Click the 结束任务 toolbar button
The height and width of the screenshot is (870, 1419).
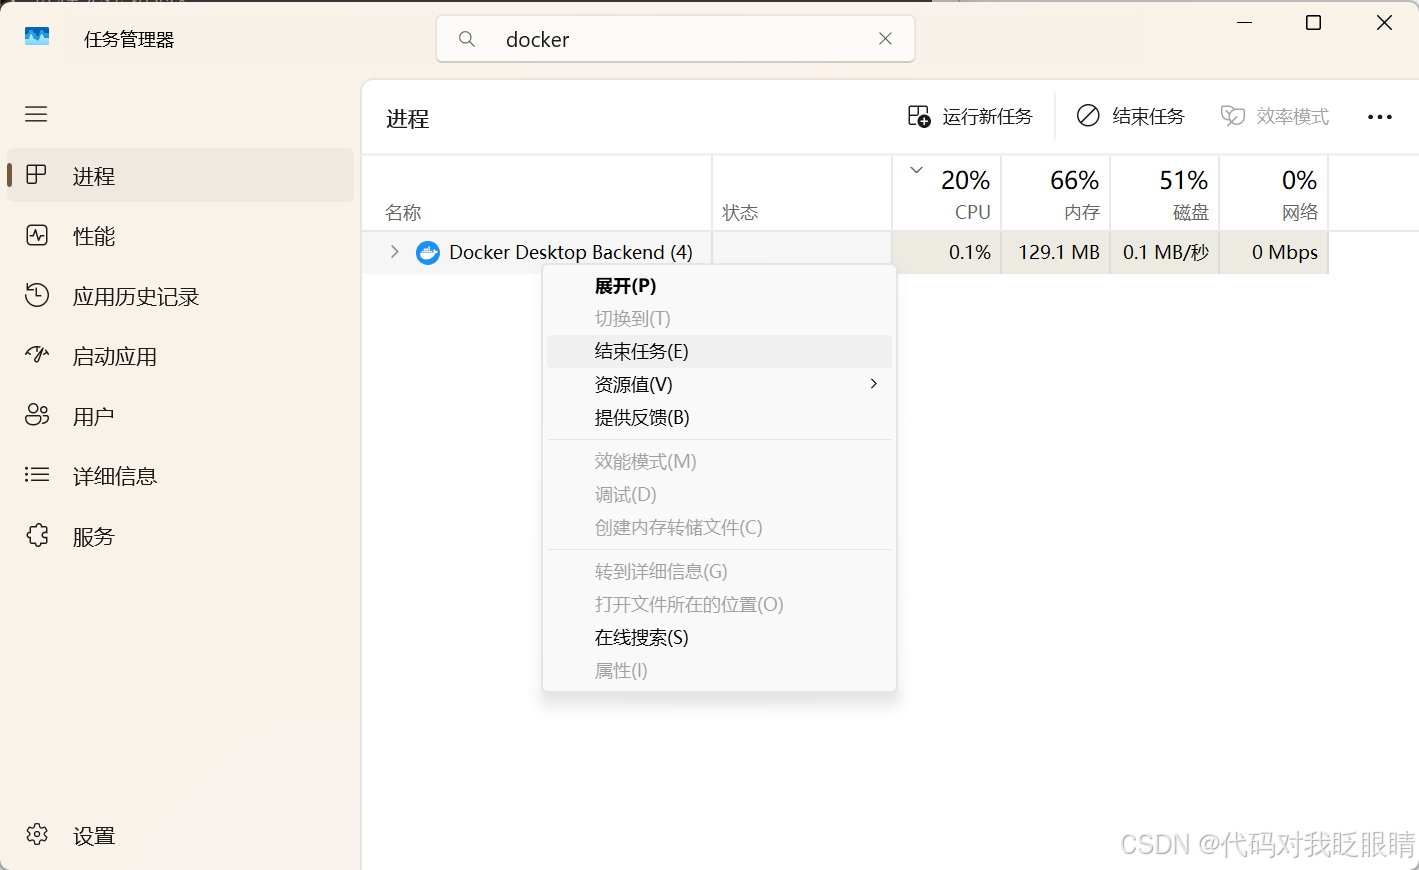[1130, 116]
